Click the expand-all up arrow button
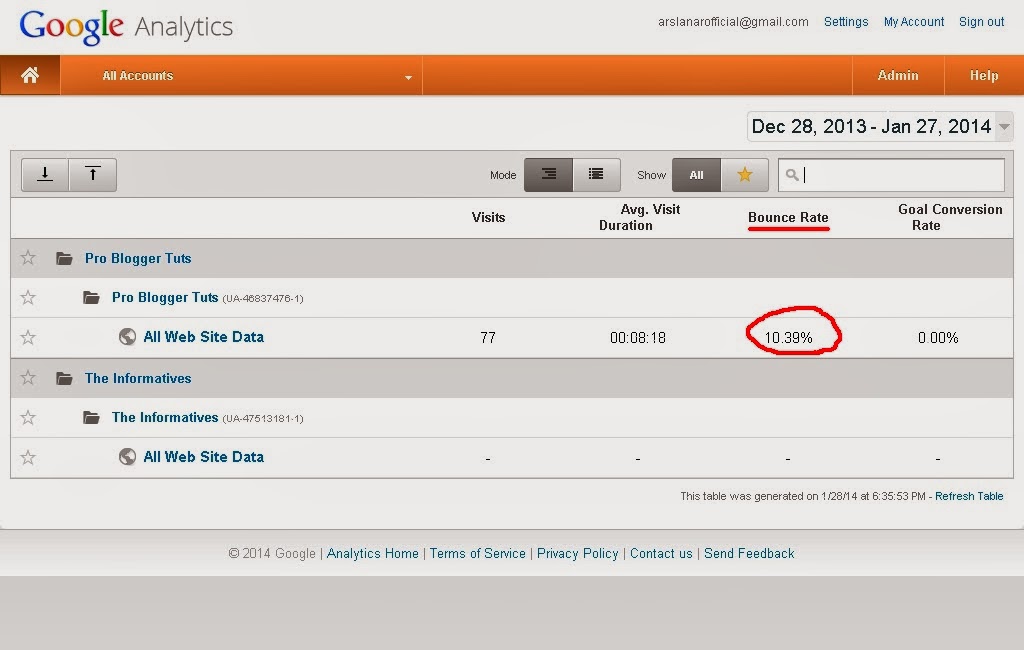1024x650 pixels. (x=93, y=174)
